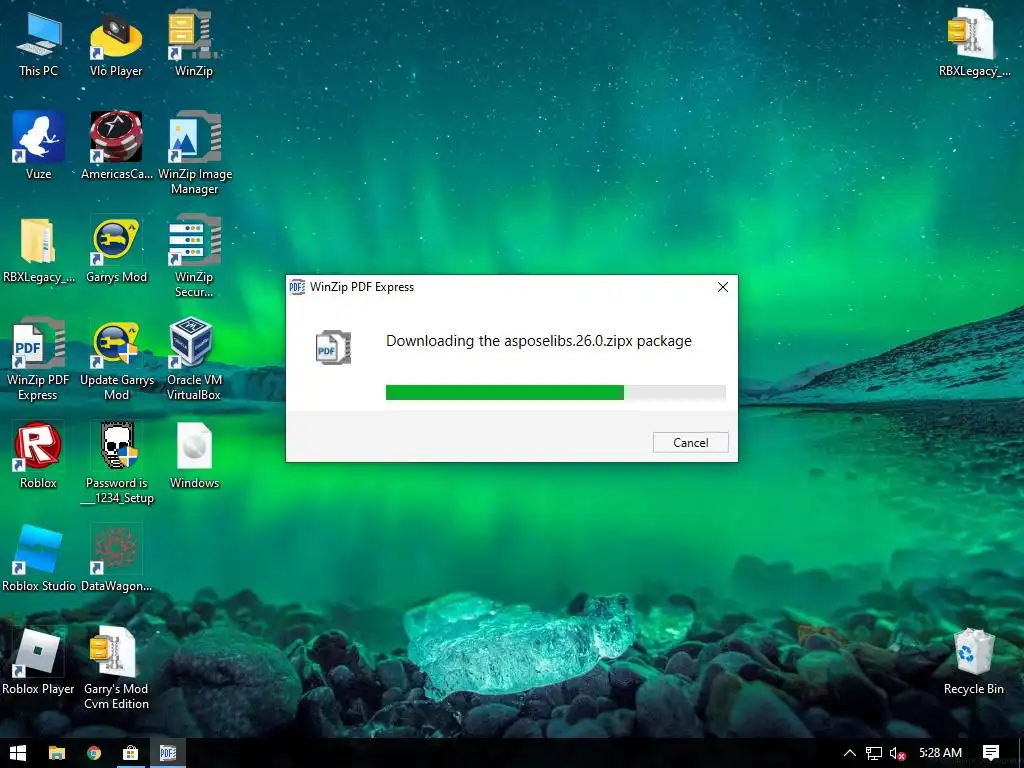The height and width of the screenshot is (768, 1024).
Task: Select the WinZip Image Manager shortcut
Action: 195,154
